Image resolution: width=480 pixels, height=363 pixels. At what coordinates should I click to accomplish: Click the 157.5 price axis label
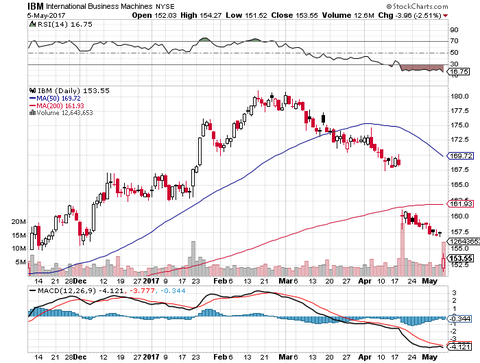tap(460, 232)
